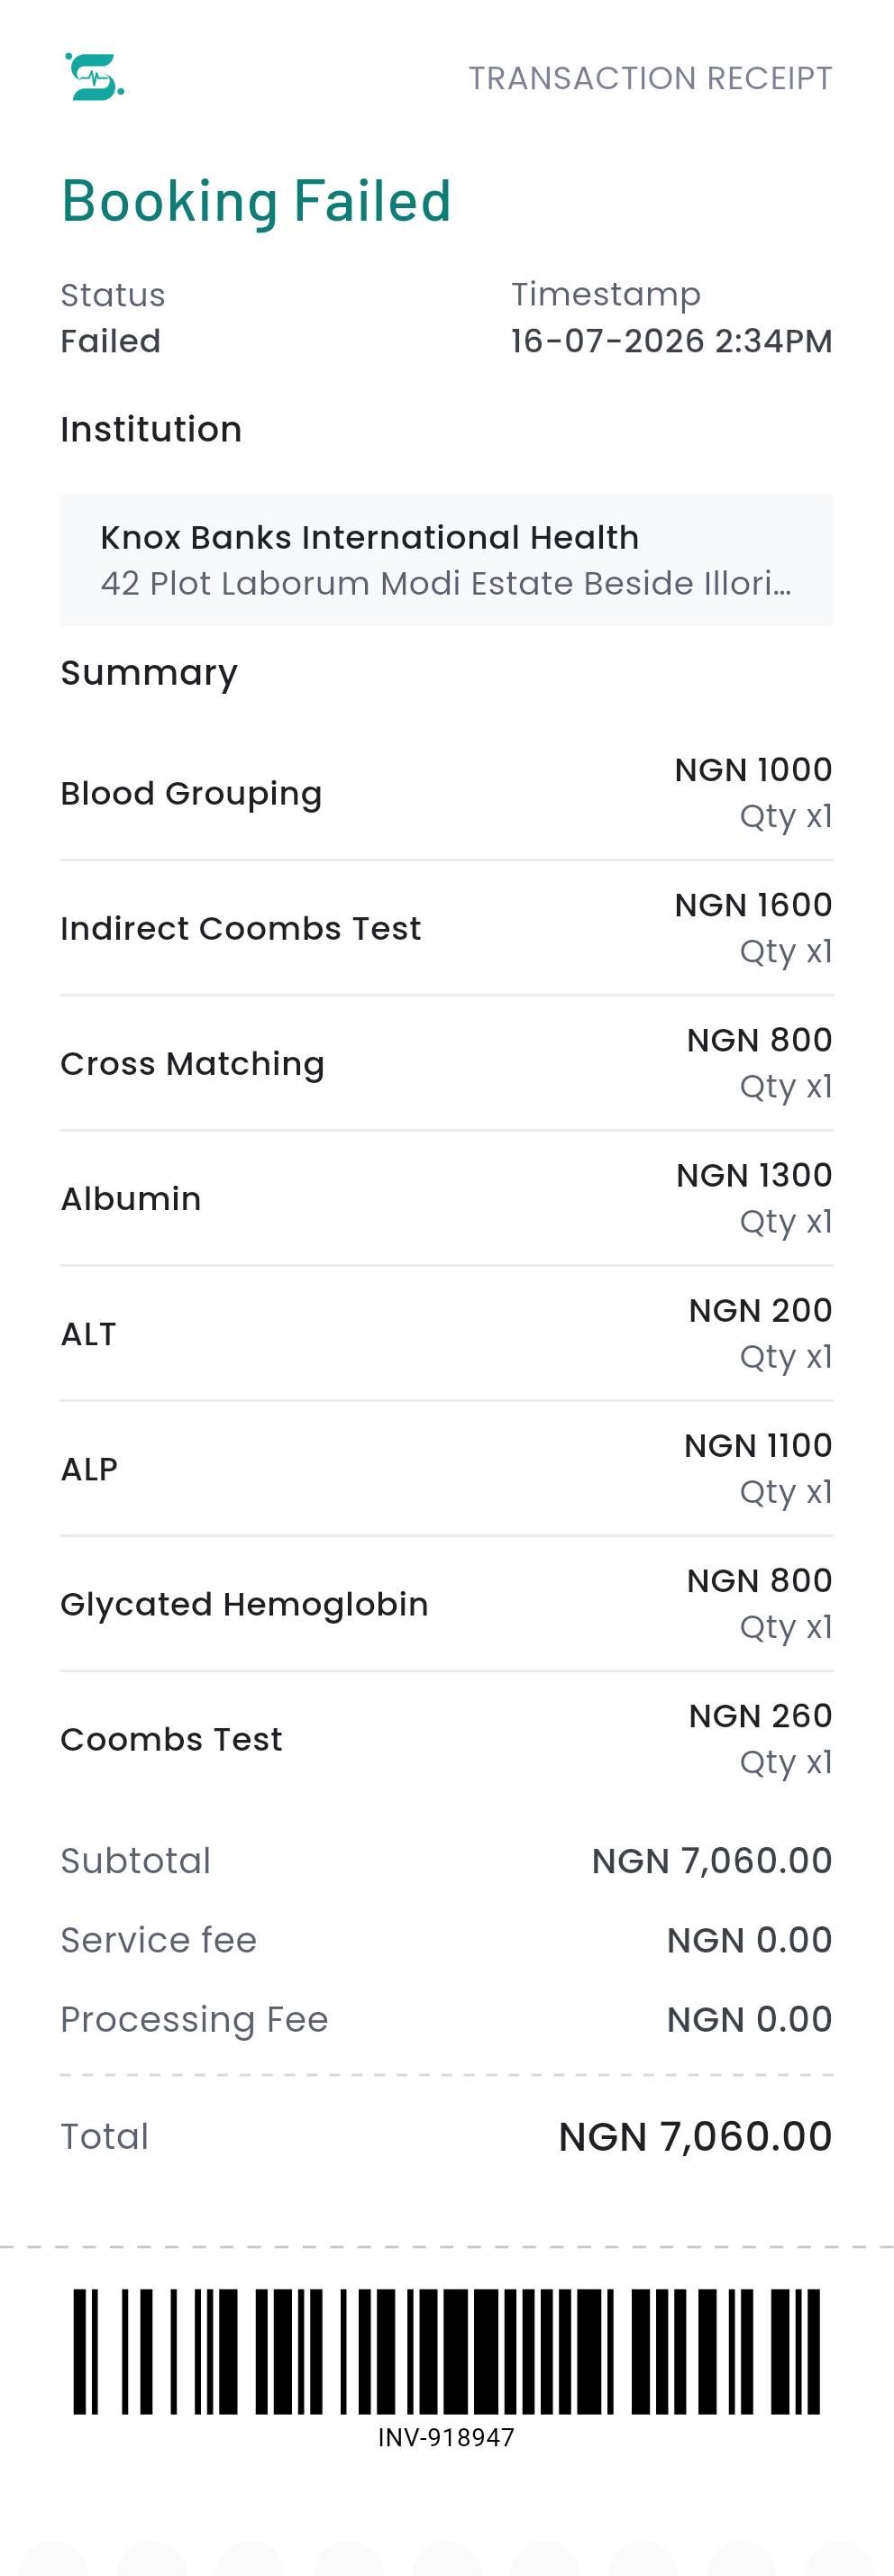This screenshot has width=894, height=2576.
Task: Select the Indirect Coombs Test row
Action: coord(447,928)
